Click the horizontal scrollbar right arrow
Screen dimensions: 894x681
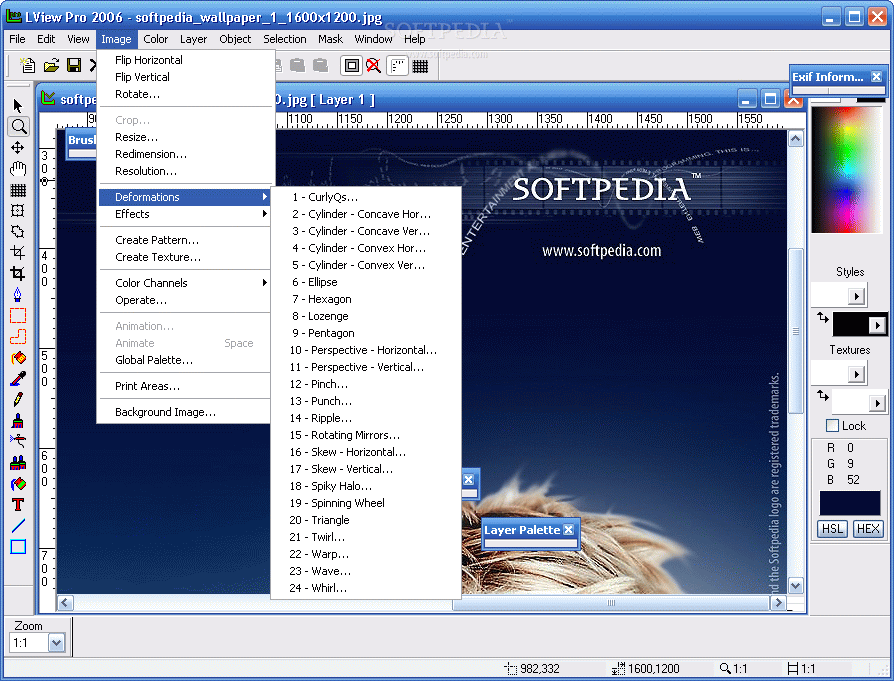778,603
